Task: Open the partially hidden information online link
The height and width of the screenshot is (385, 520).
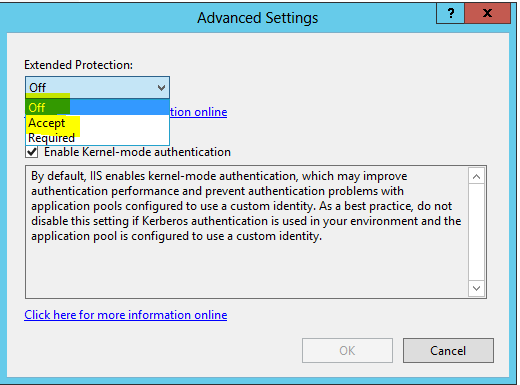Action: (x=199, y=112)
